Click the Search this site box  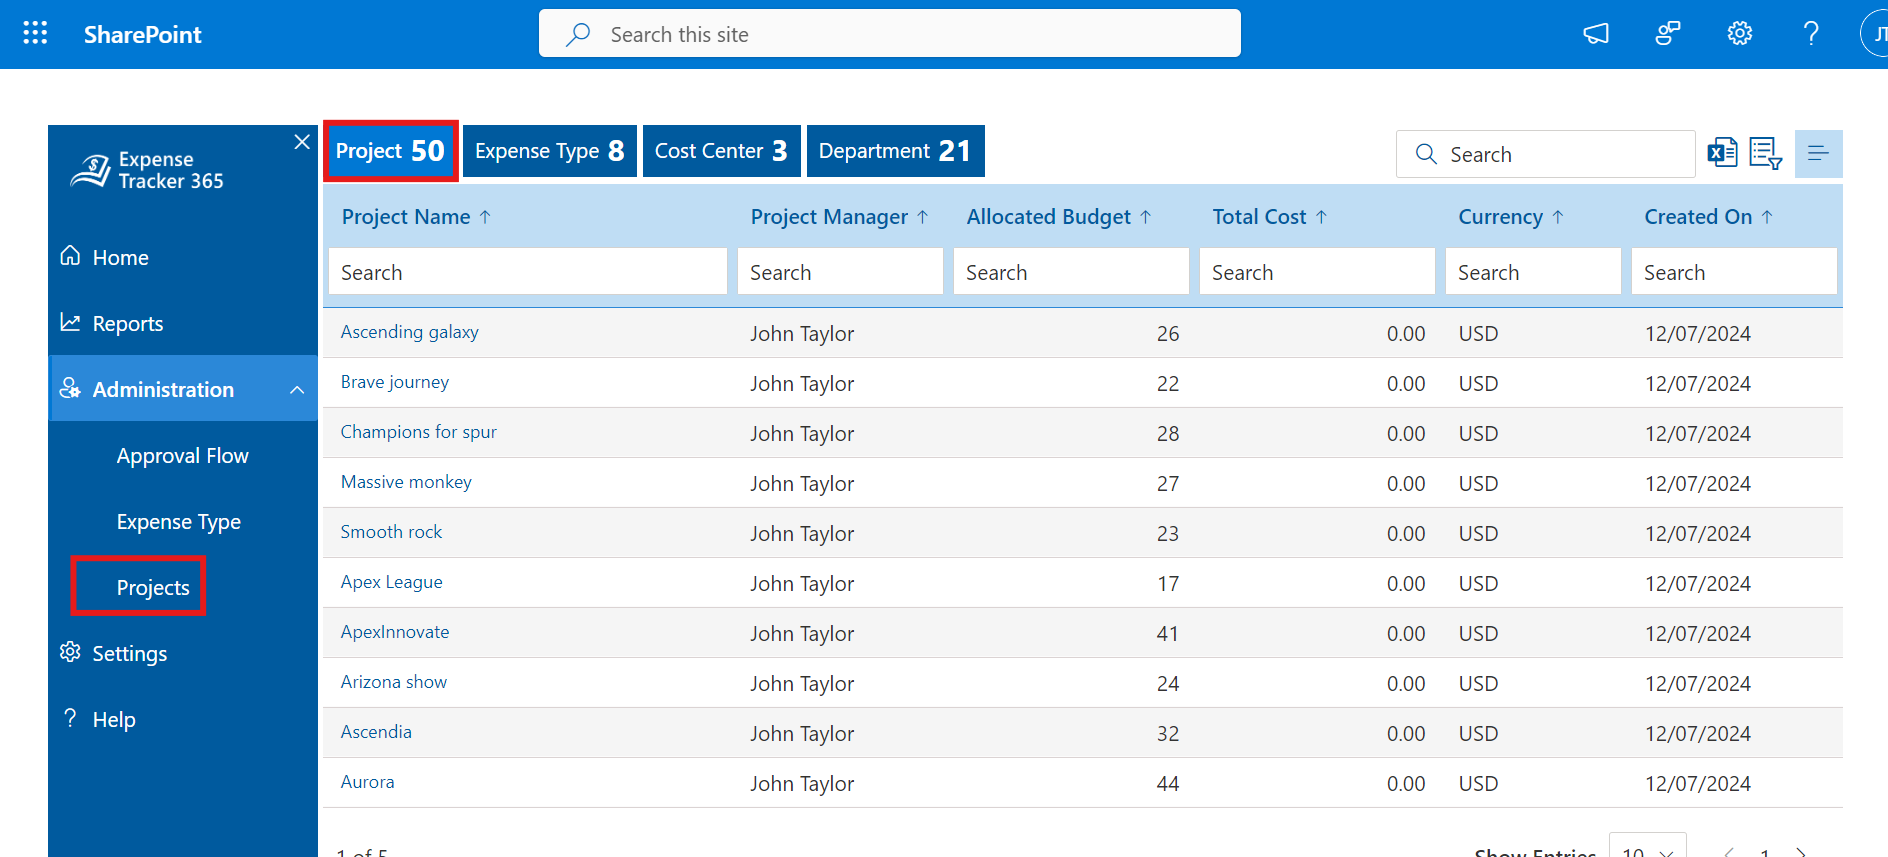click(x=890, y=34)
